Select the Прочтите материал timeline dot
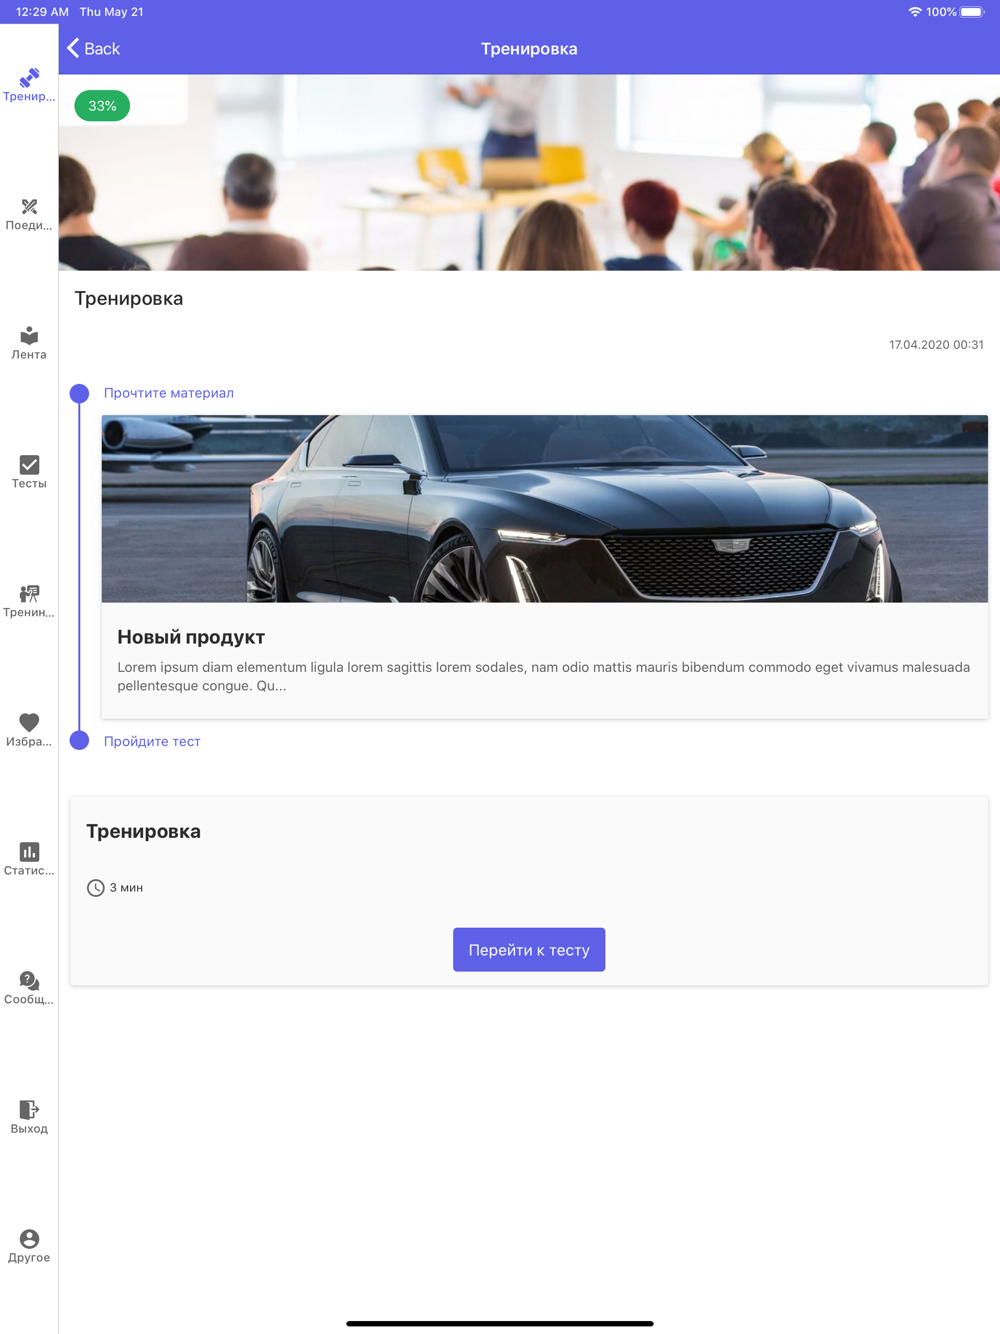 pos(79,393)
